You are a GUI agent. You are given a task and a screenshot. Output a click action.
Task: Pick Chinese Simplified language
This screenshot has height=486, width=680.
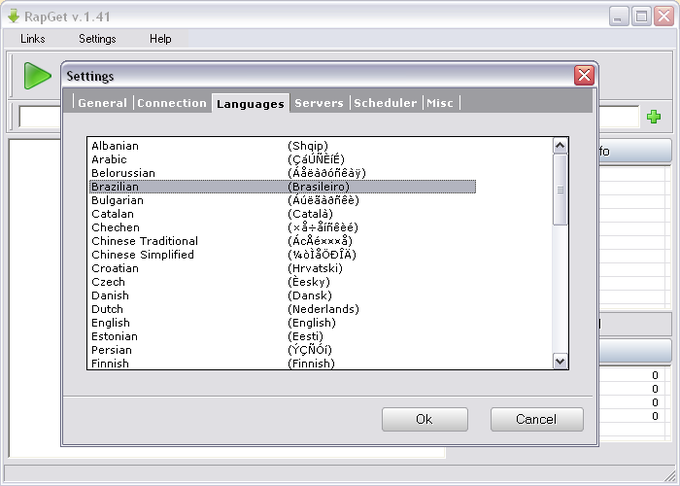282,254
